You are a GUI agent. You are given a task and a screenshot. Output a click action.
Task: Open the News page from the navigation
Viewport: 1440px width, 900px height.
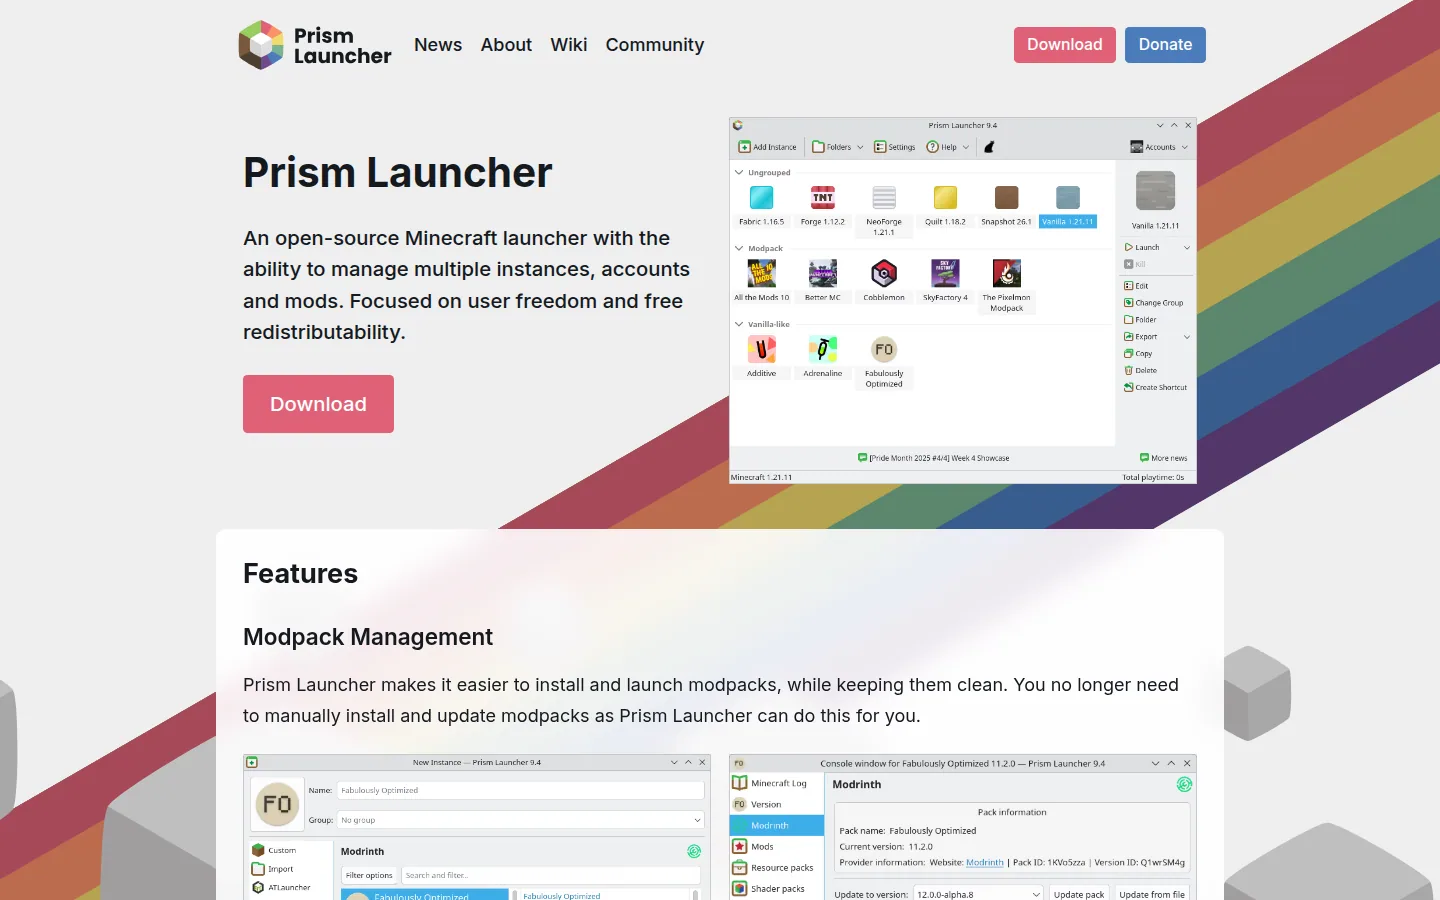click(438, 45)
